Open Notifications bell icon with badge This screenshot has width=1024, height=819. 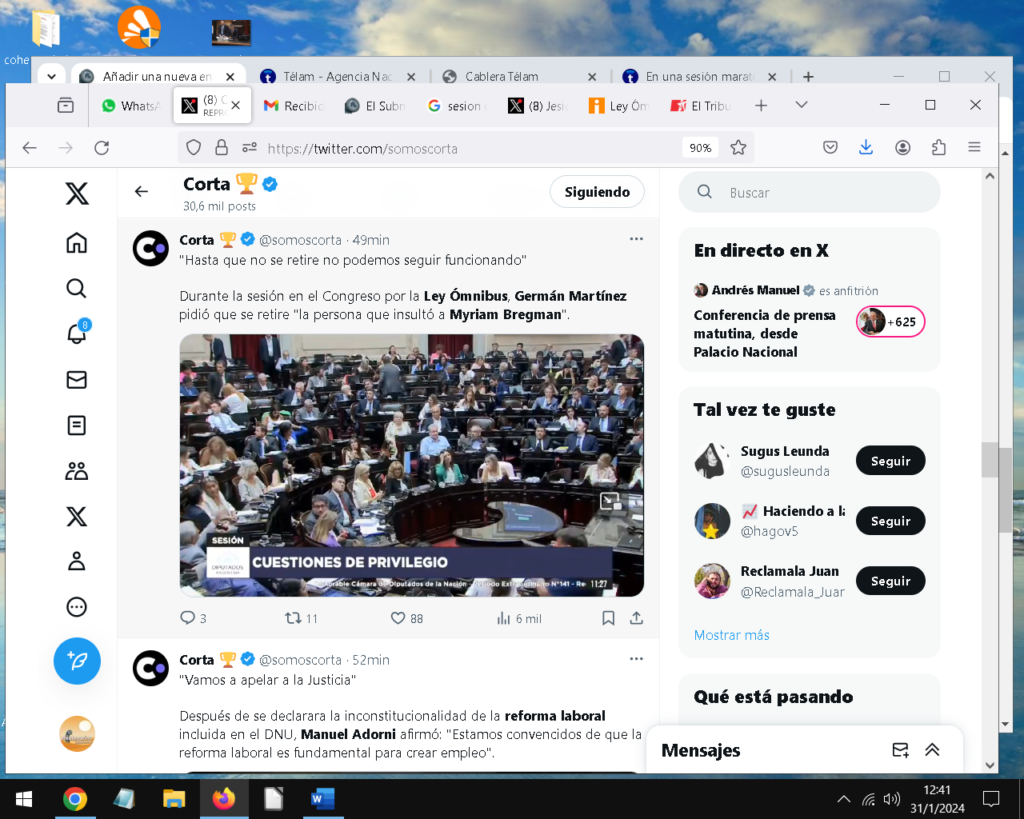tap(76, 332)
